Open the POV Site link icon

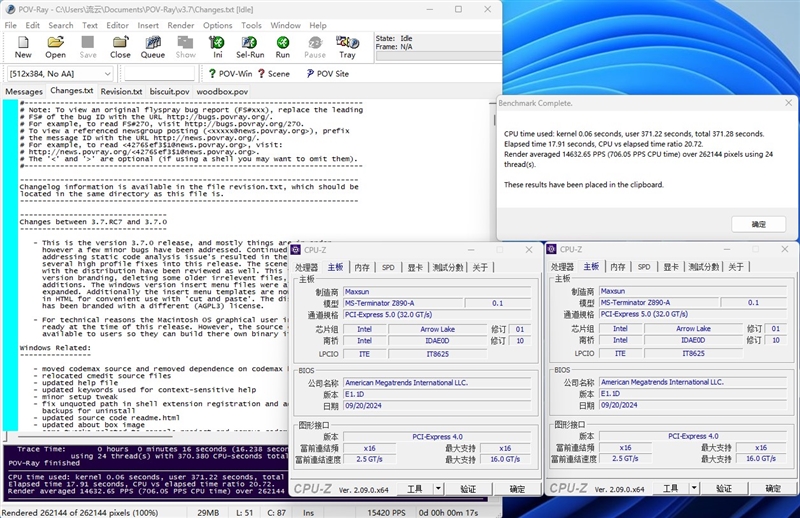coord(310,73)
